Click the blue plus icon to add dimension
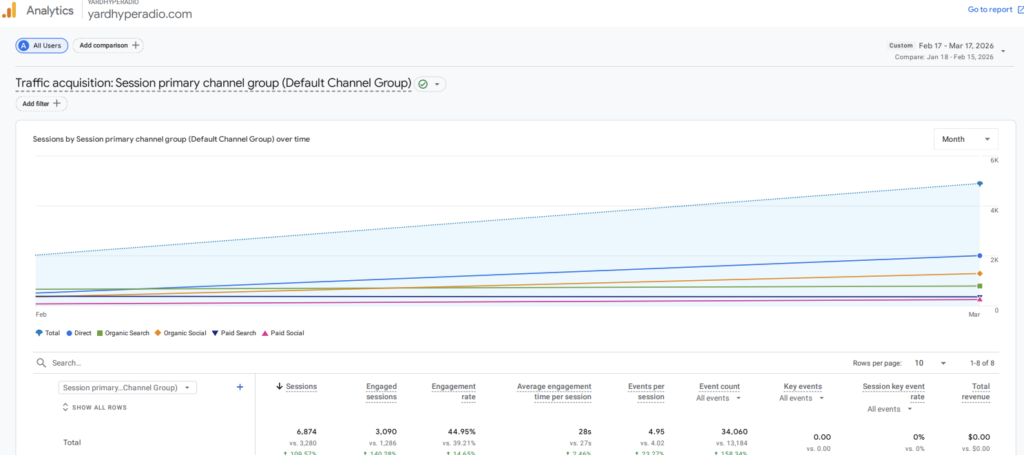 [240, 387]
